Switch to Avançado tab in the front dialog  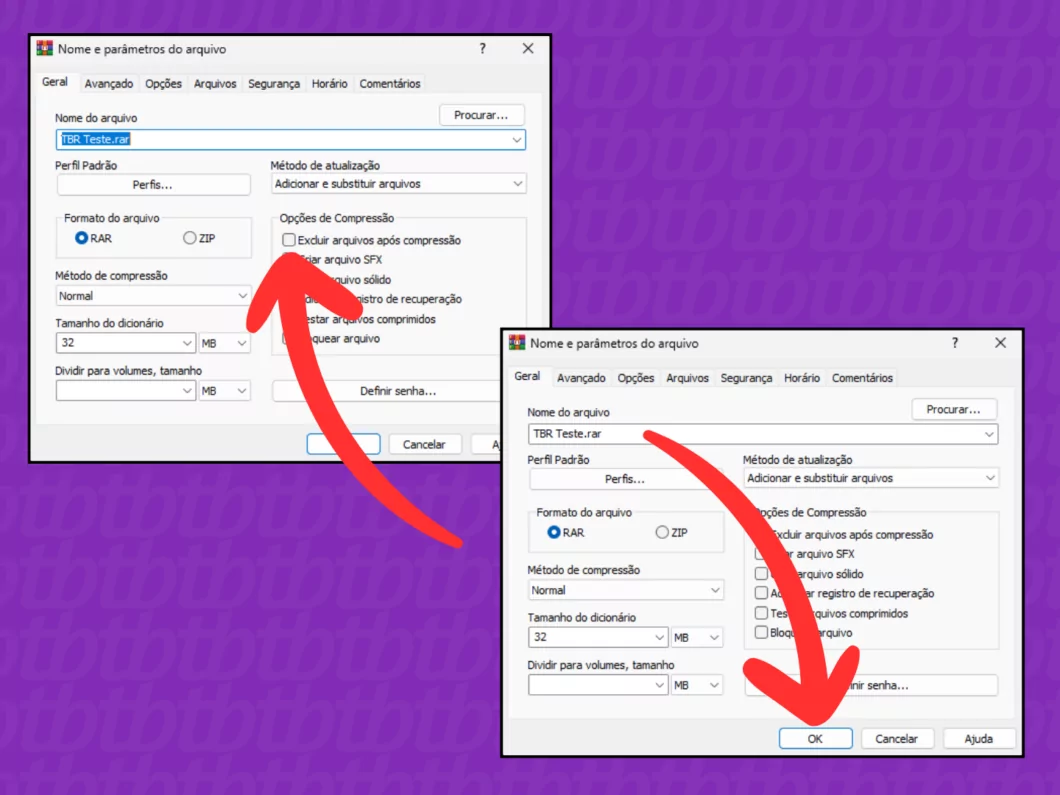pyautogui.click(x=581, y=378)
